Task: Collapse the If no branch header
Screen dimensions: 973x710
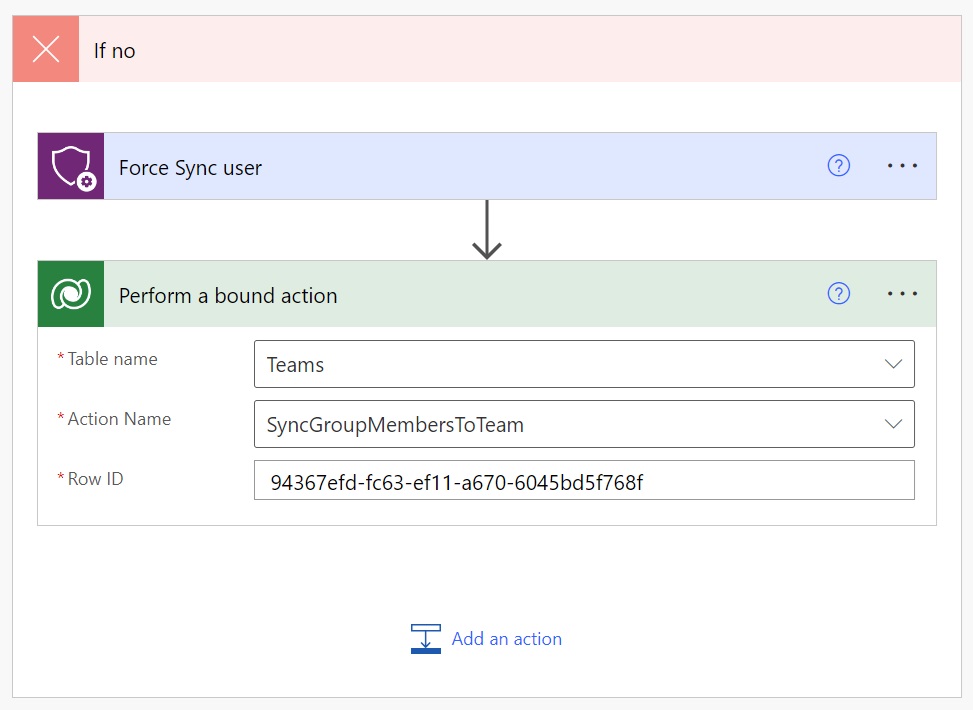Action: click(x=487, y=49)
